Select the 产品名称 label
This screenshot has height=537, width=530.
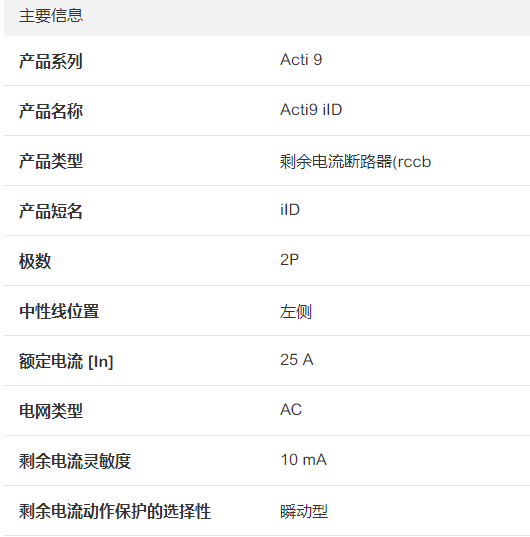pyautogui.click(x=51, y=111)
